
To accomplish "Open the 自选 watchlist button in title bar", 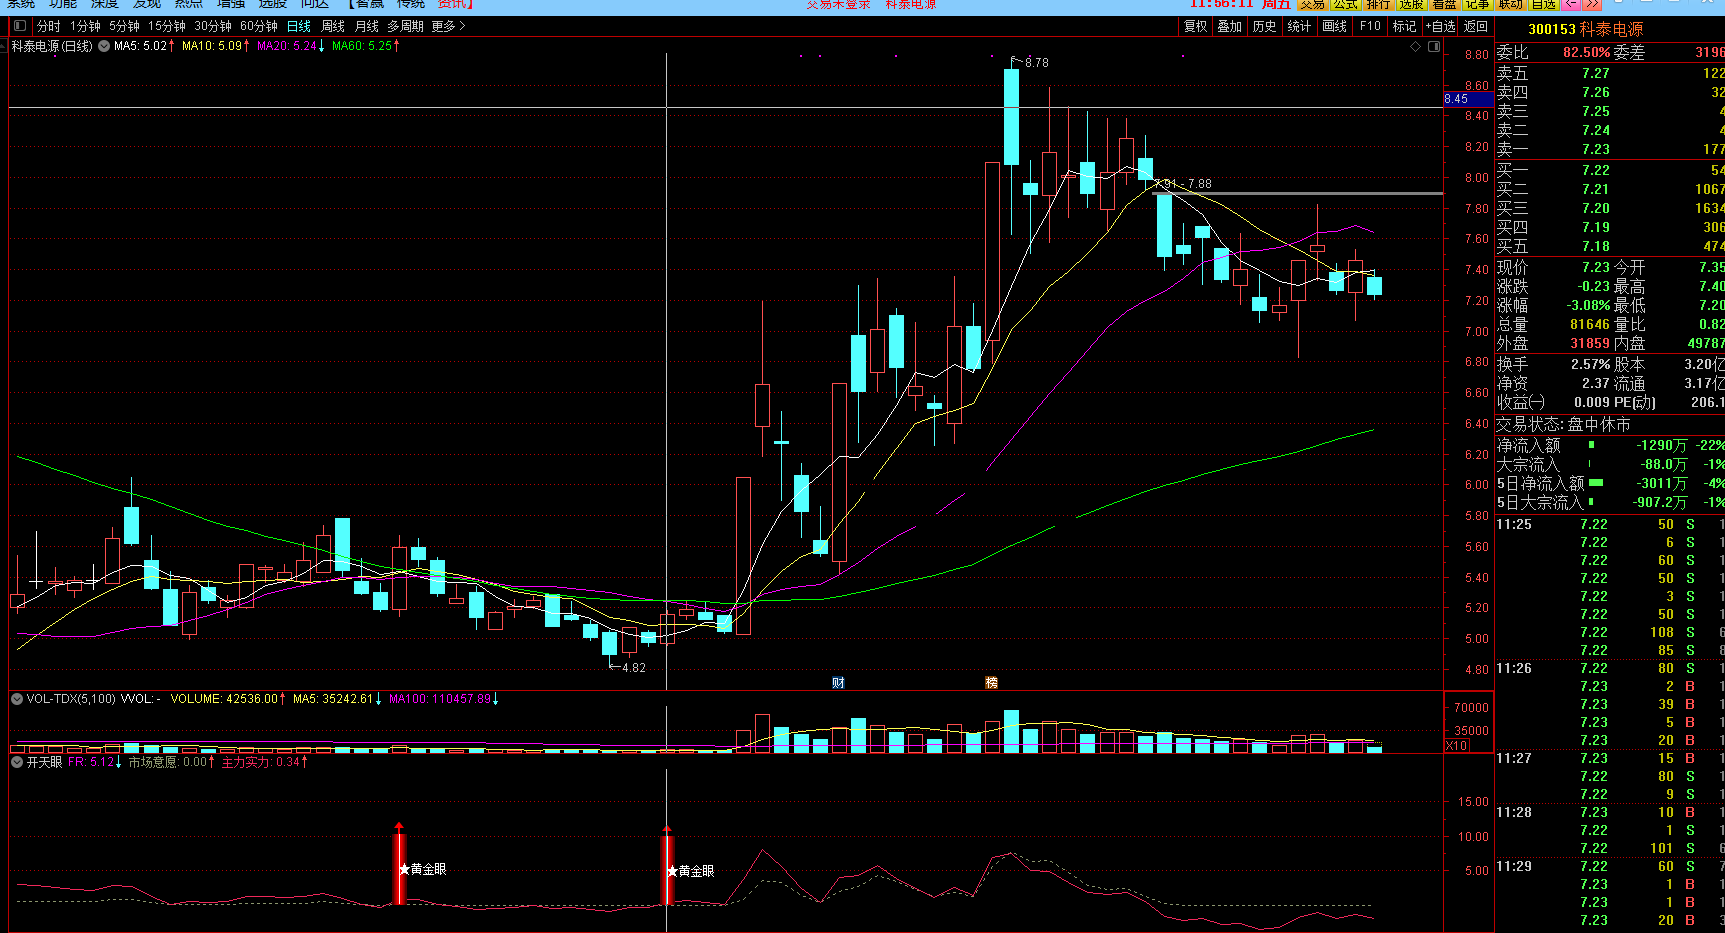I will (1543, 5).
